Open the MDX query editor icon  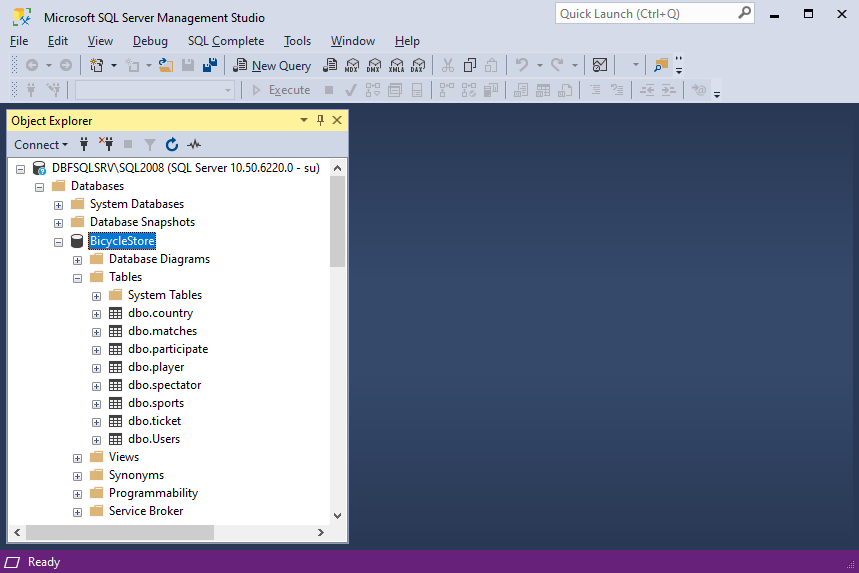click(x=352, y=66)
